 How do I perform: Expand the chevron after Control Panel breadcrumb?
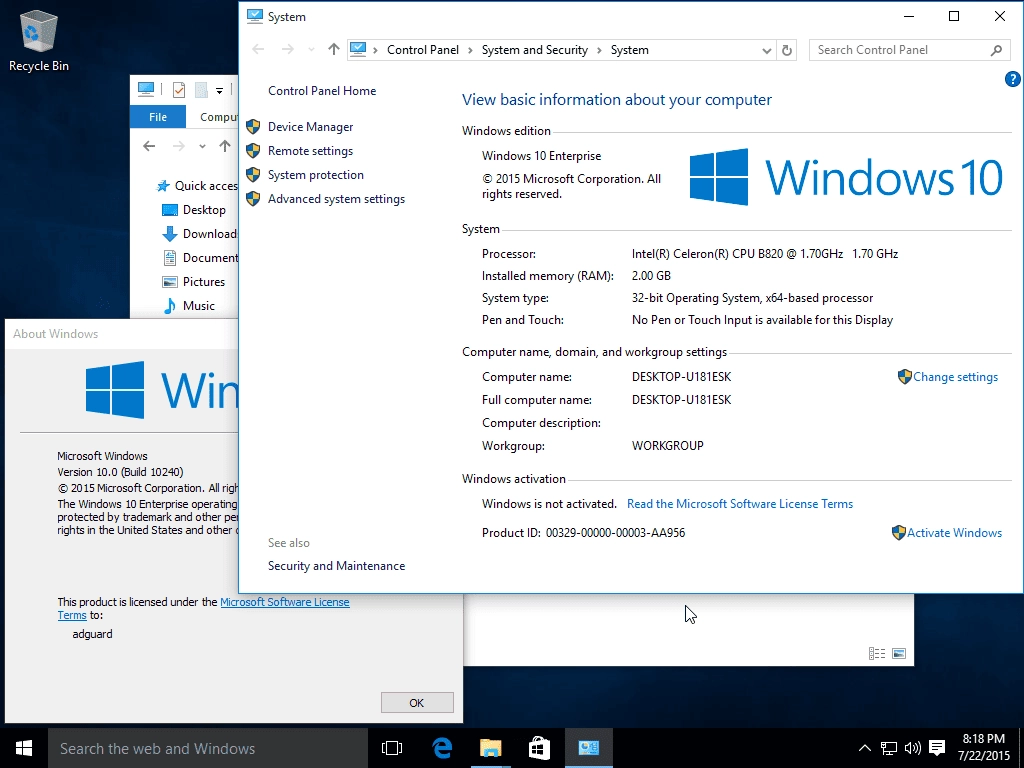[470, 50]
